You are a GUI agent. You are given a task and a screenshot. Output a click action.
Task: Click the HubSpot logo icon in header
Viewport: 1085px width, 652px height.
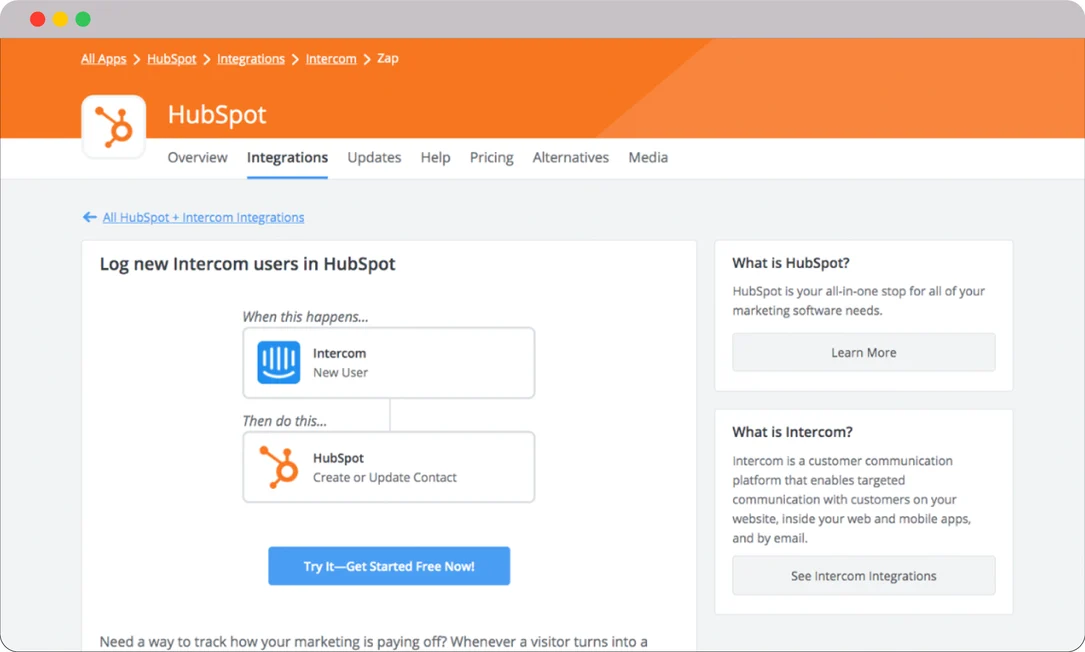[x=113, y=127]
